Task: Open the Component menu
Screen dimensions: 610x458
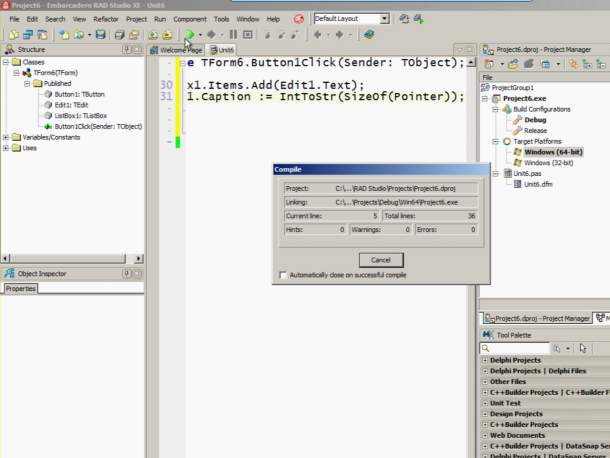Action: point(190,19)
